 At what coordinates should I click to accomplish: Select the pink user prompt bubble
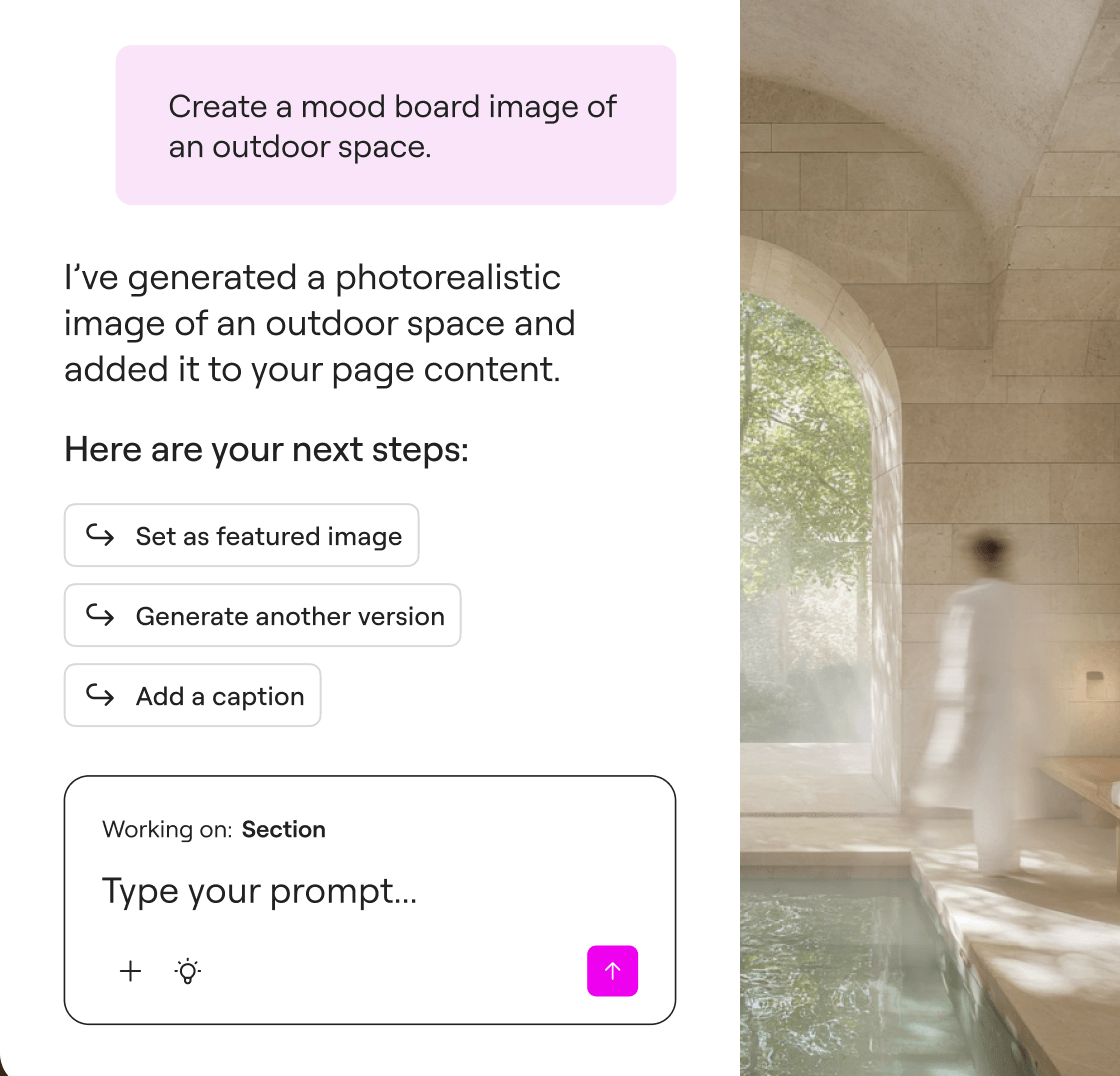point(396,125)
